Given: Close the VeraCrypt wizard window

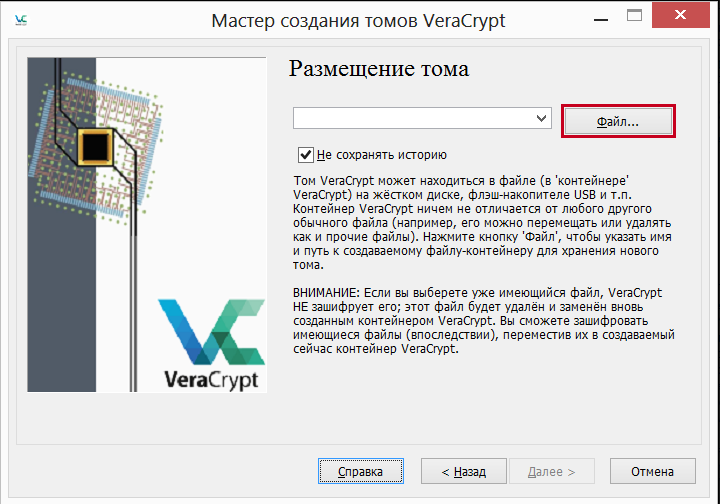Looking at the screenshot, I should pos(681,15).
